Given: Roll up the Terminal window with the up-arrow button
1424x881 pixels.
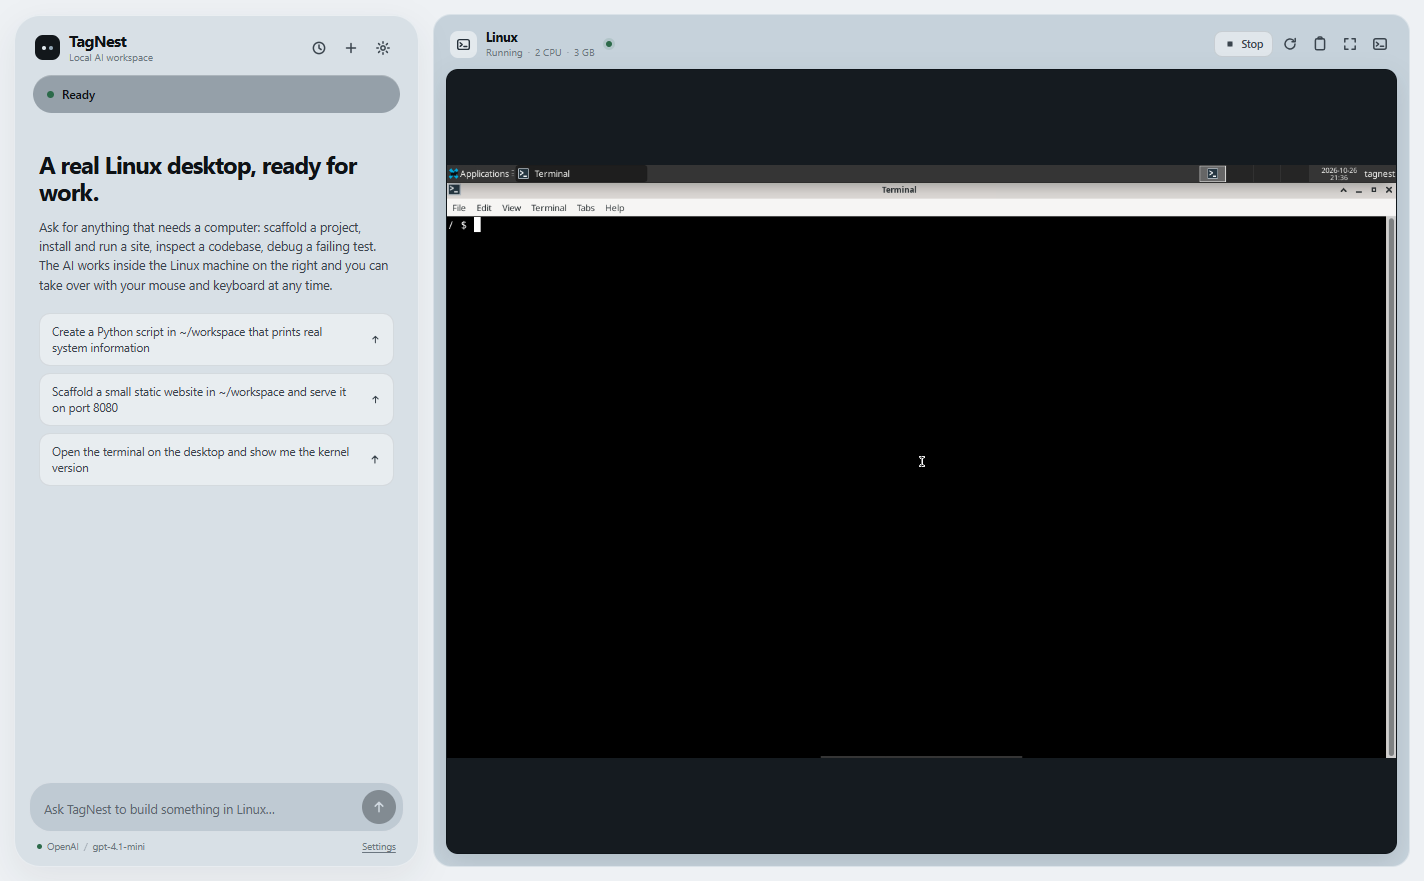Looking at the screenshot, I should [1343, 190].
